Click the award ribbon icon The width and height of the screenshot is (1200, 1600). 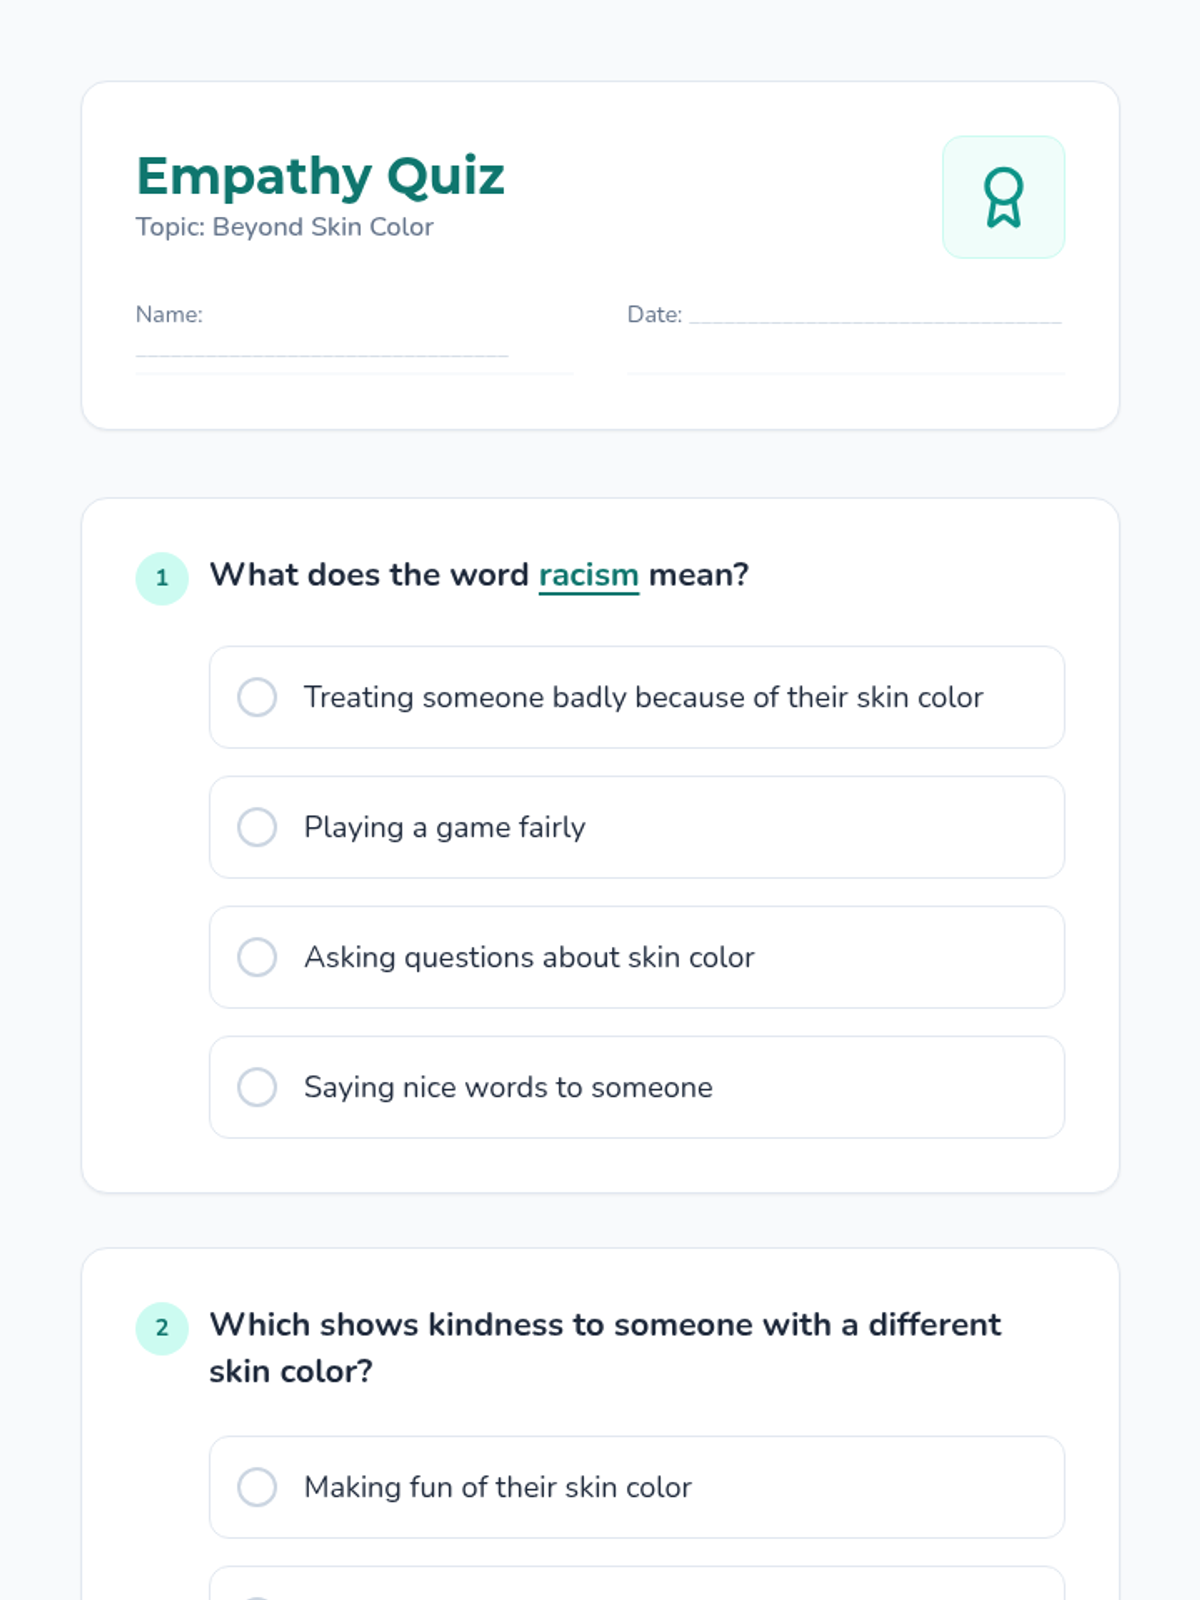(x=1003, y=197)
